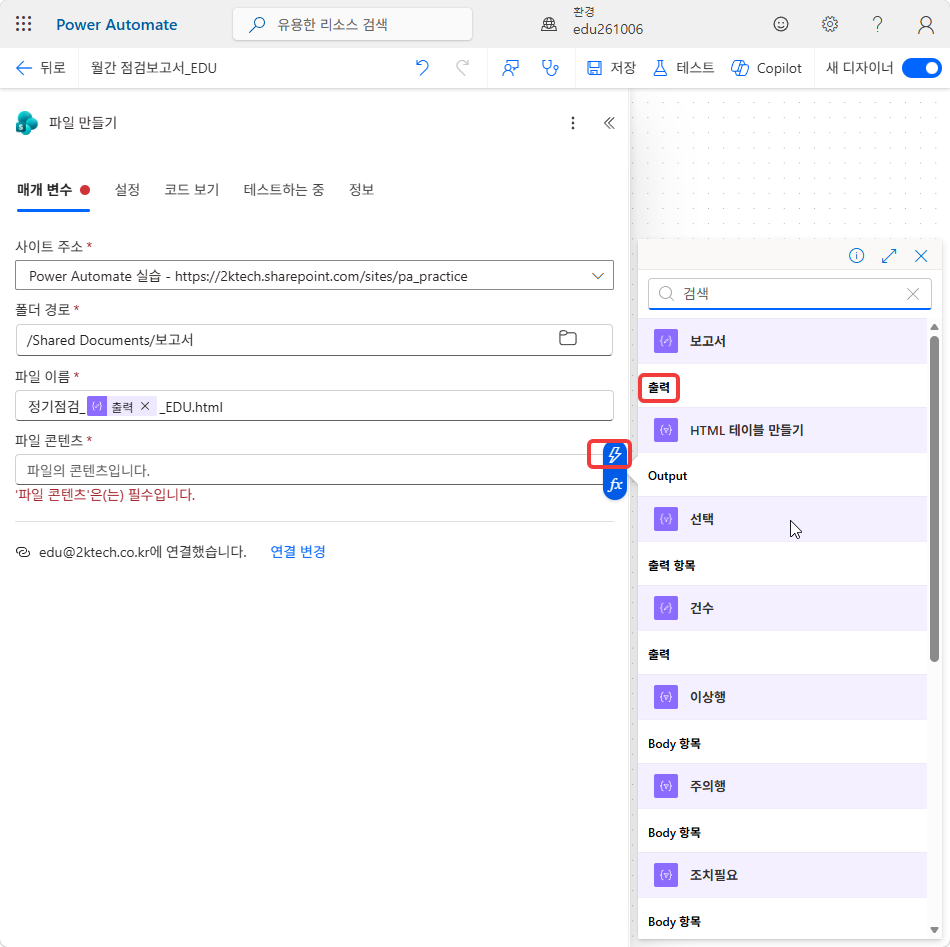Click the redo arrow icon
Image resolution: width=950 pixels, height=947 pixels.
462,67
